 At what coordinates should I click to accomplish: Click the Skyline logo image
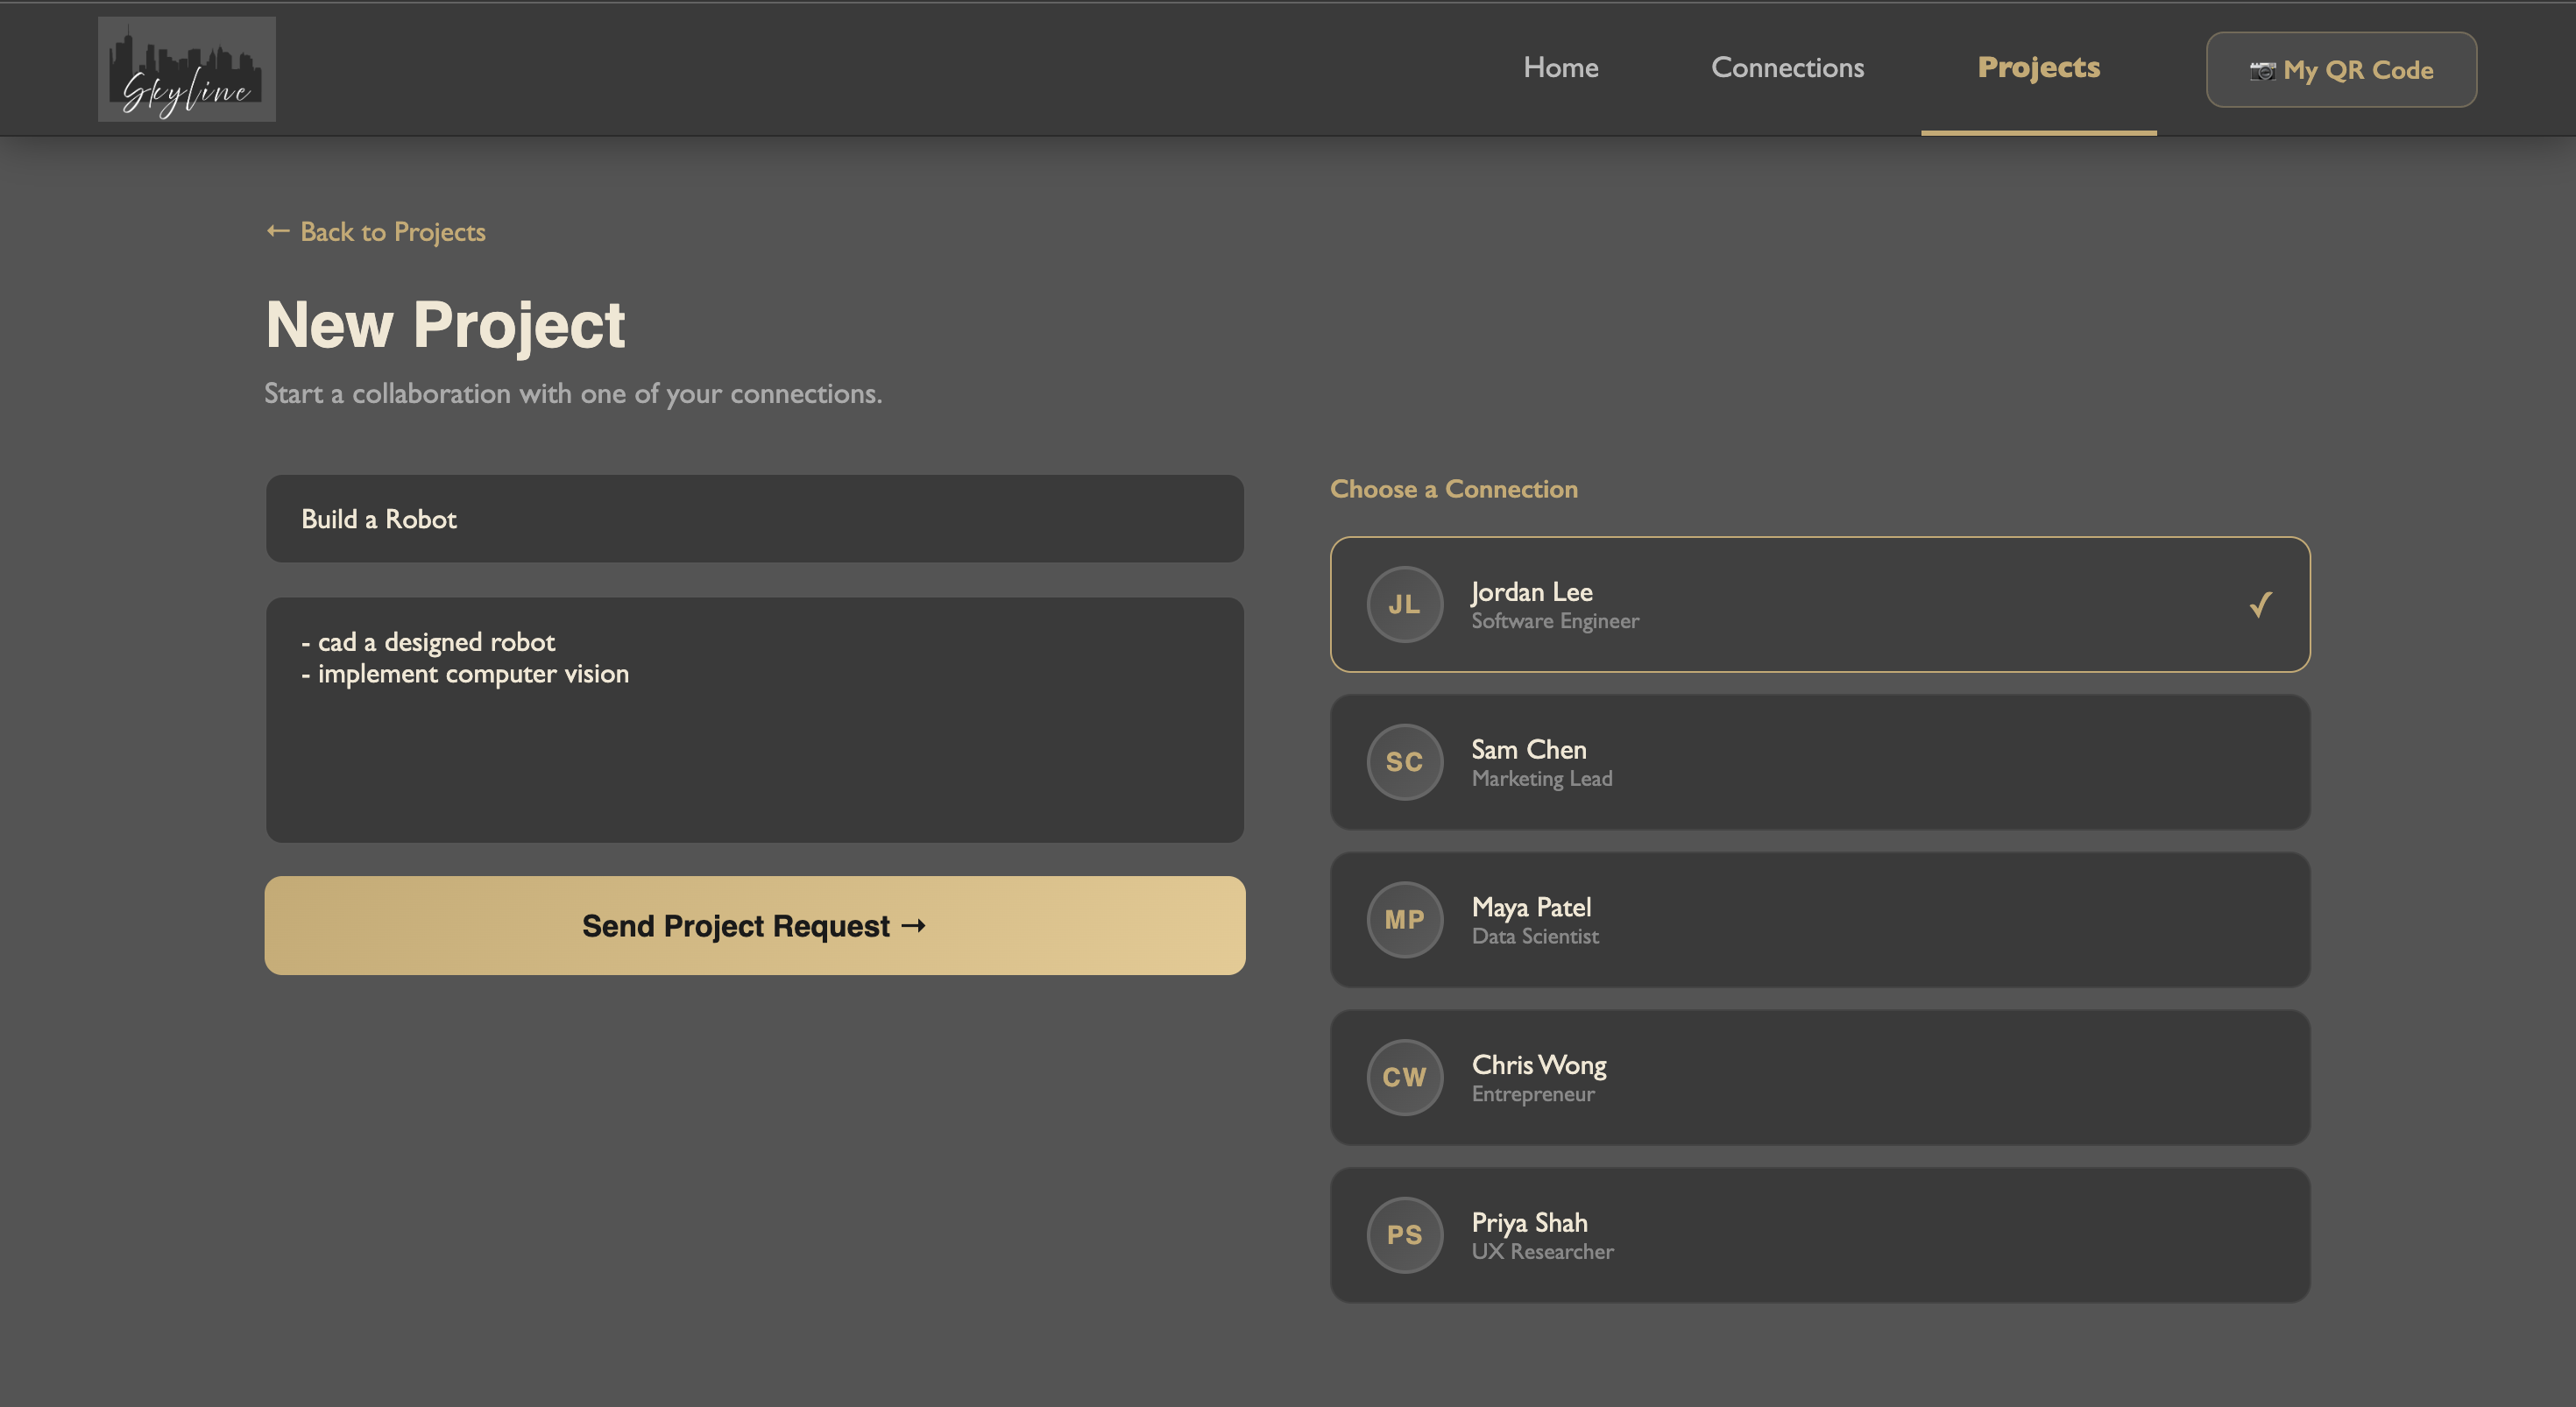[x=186, y=69]
